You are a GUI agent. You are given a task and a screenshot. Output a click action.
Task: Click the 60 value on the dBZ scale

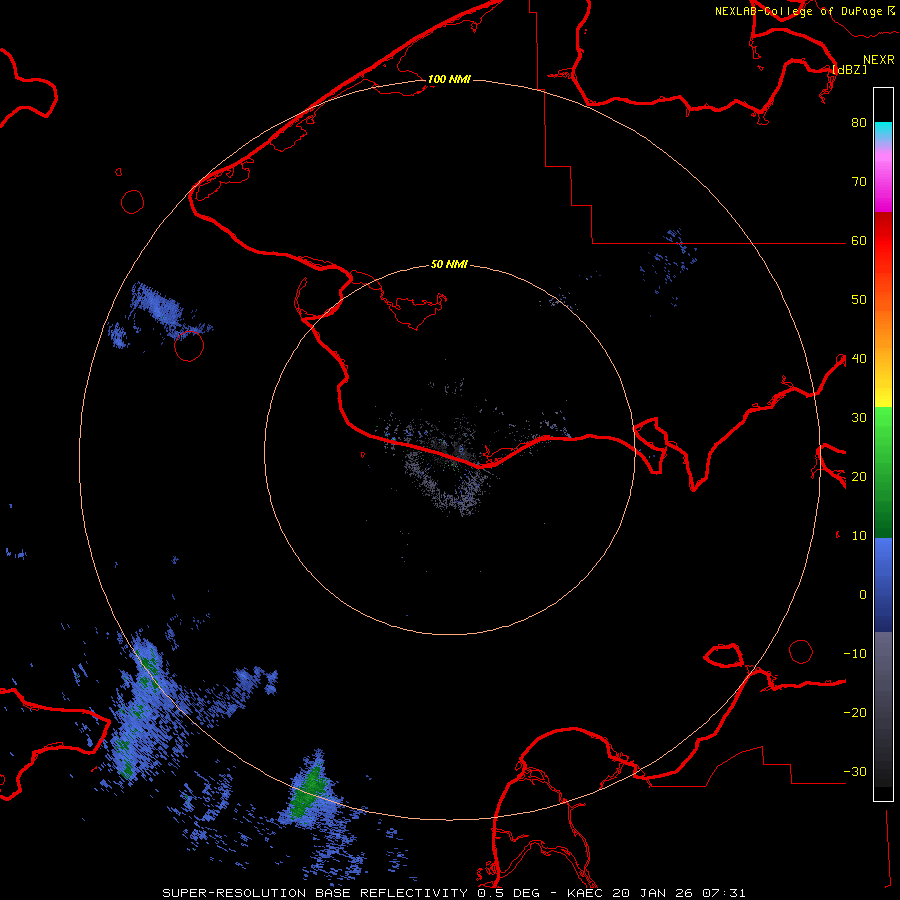(859, 240)
